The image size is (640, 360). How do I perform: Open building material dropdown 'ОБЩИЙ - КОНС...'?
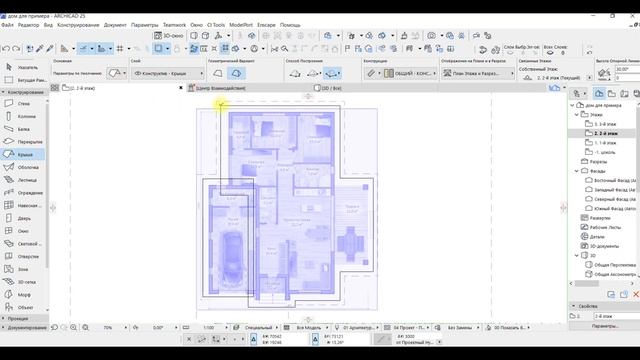point(410,73)
